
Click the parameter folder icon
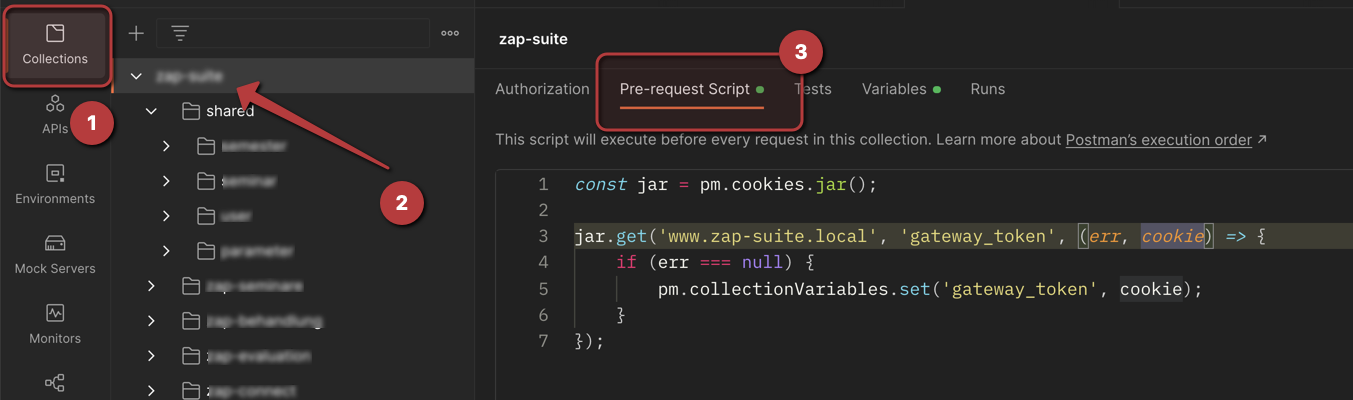point(206,251)
